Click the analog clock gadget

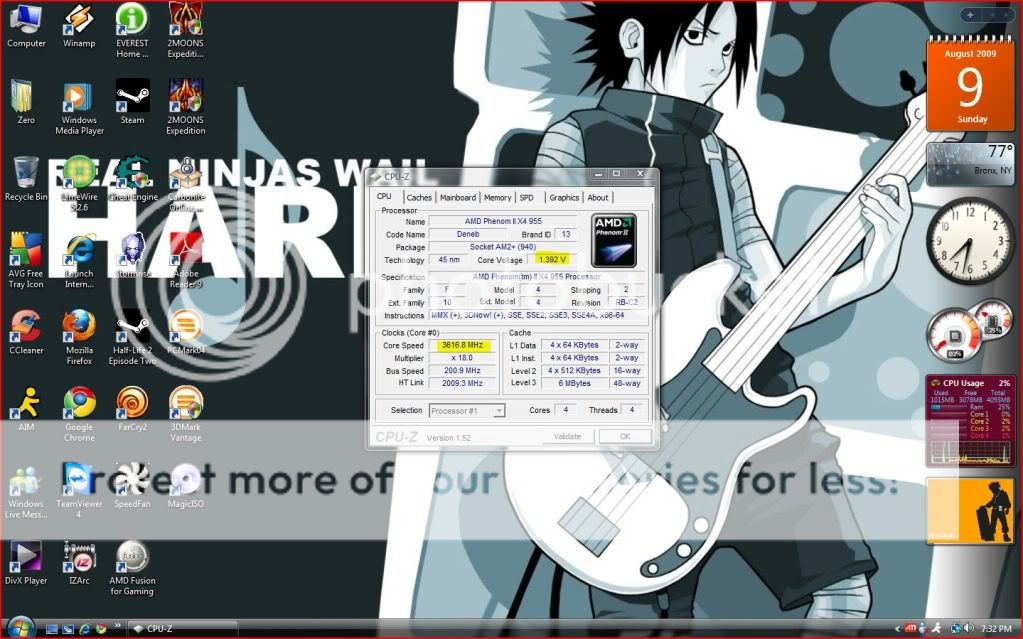970,240
